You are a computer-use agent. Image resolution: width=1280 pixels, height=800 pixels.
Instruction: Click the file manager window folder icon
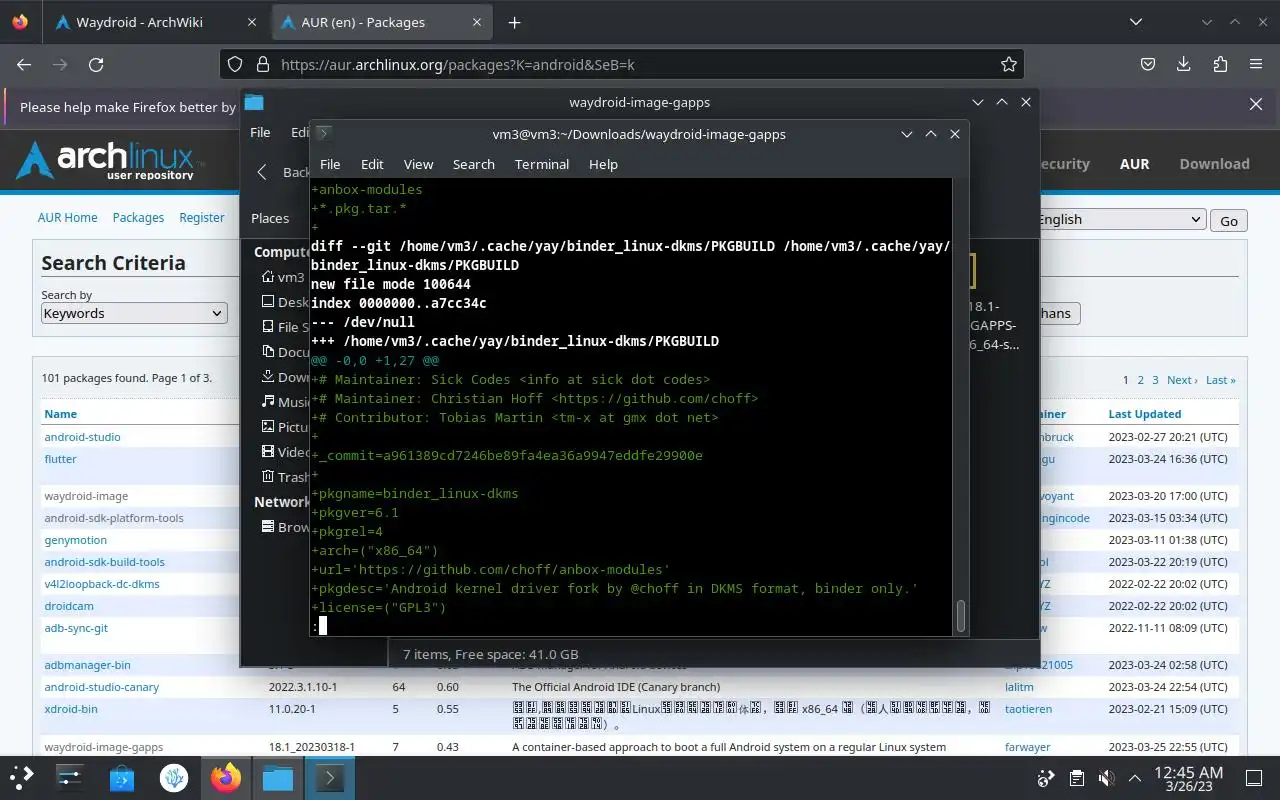coord(254,102)
